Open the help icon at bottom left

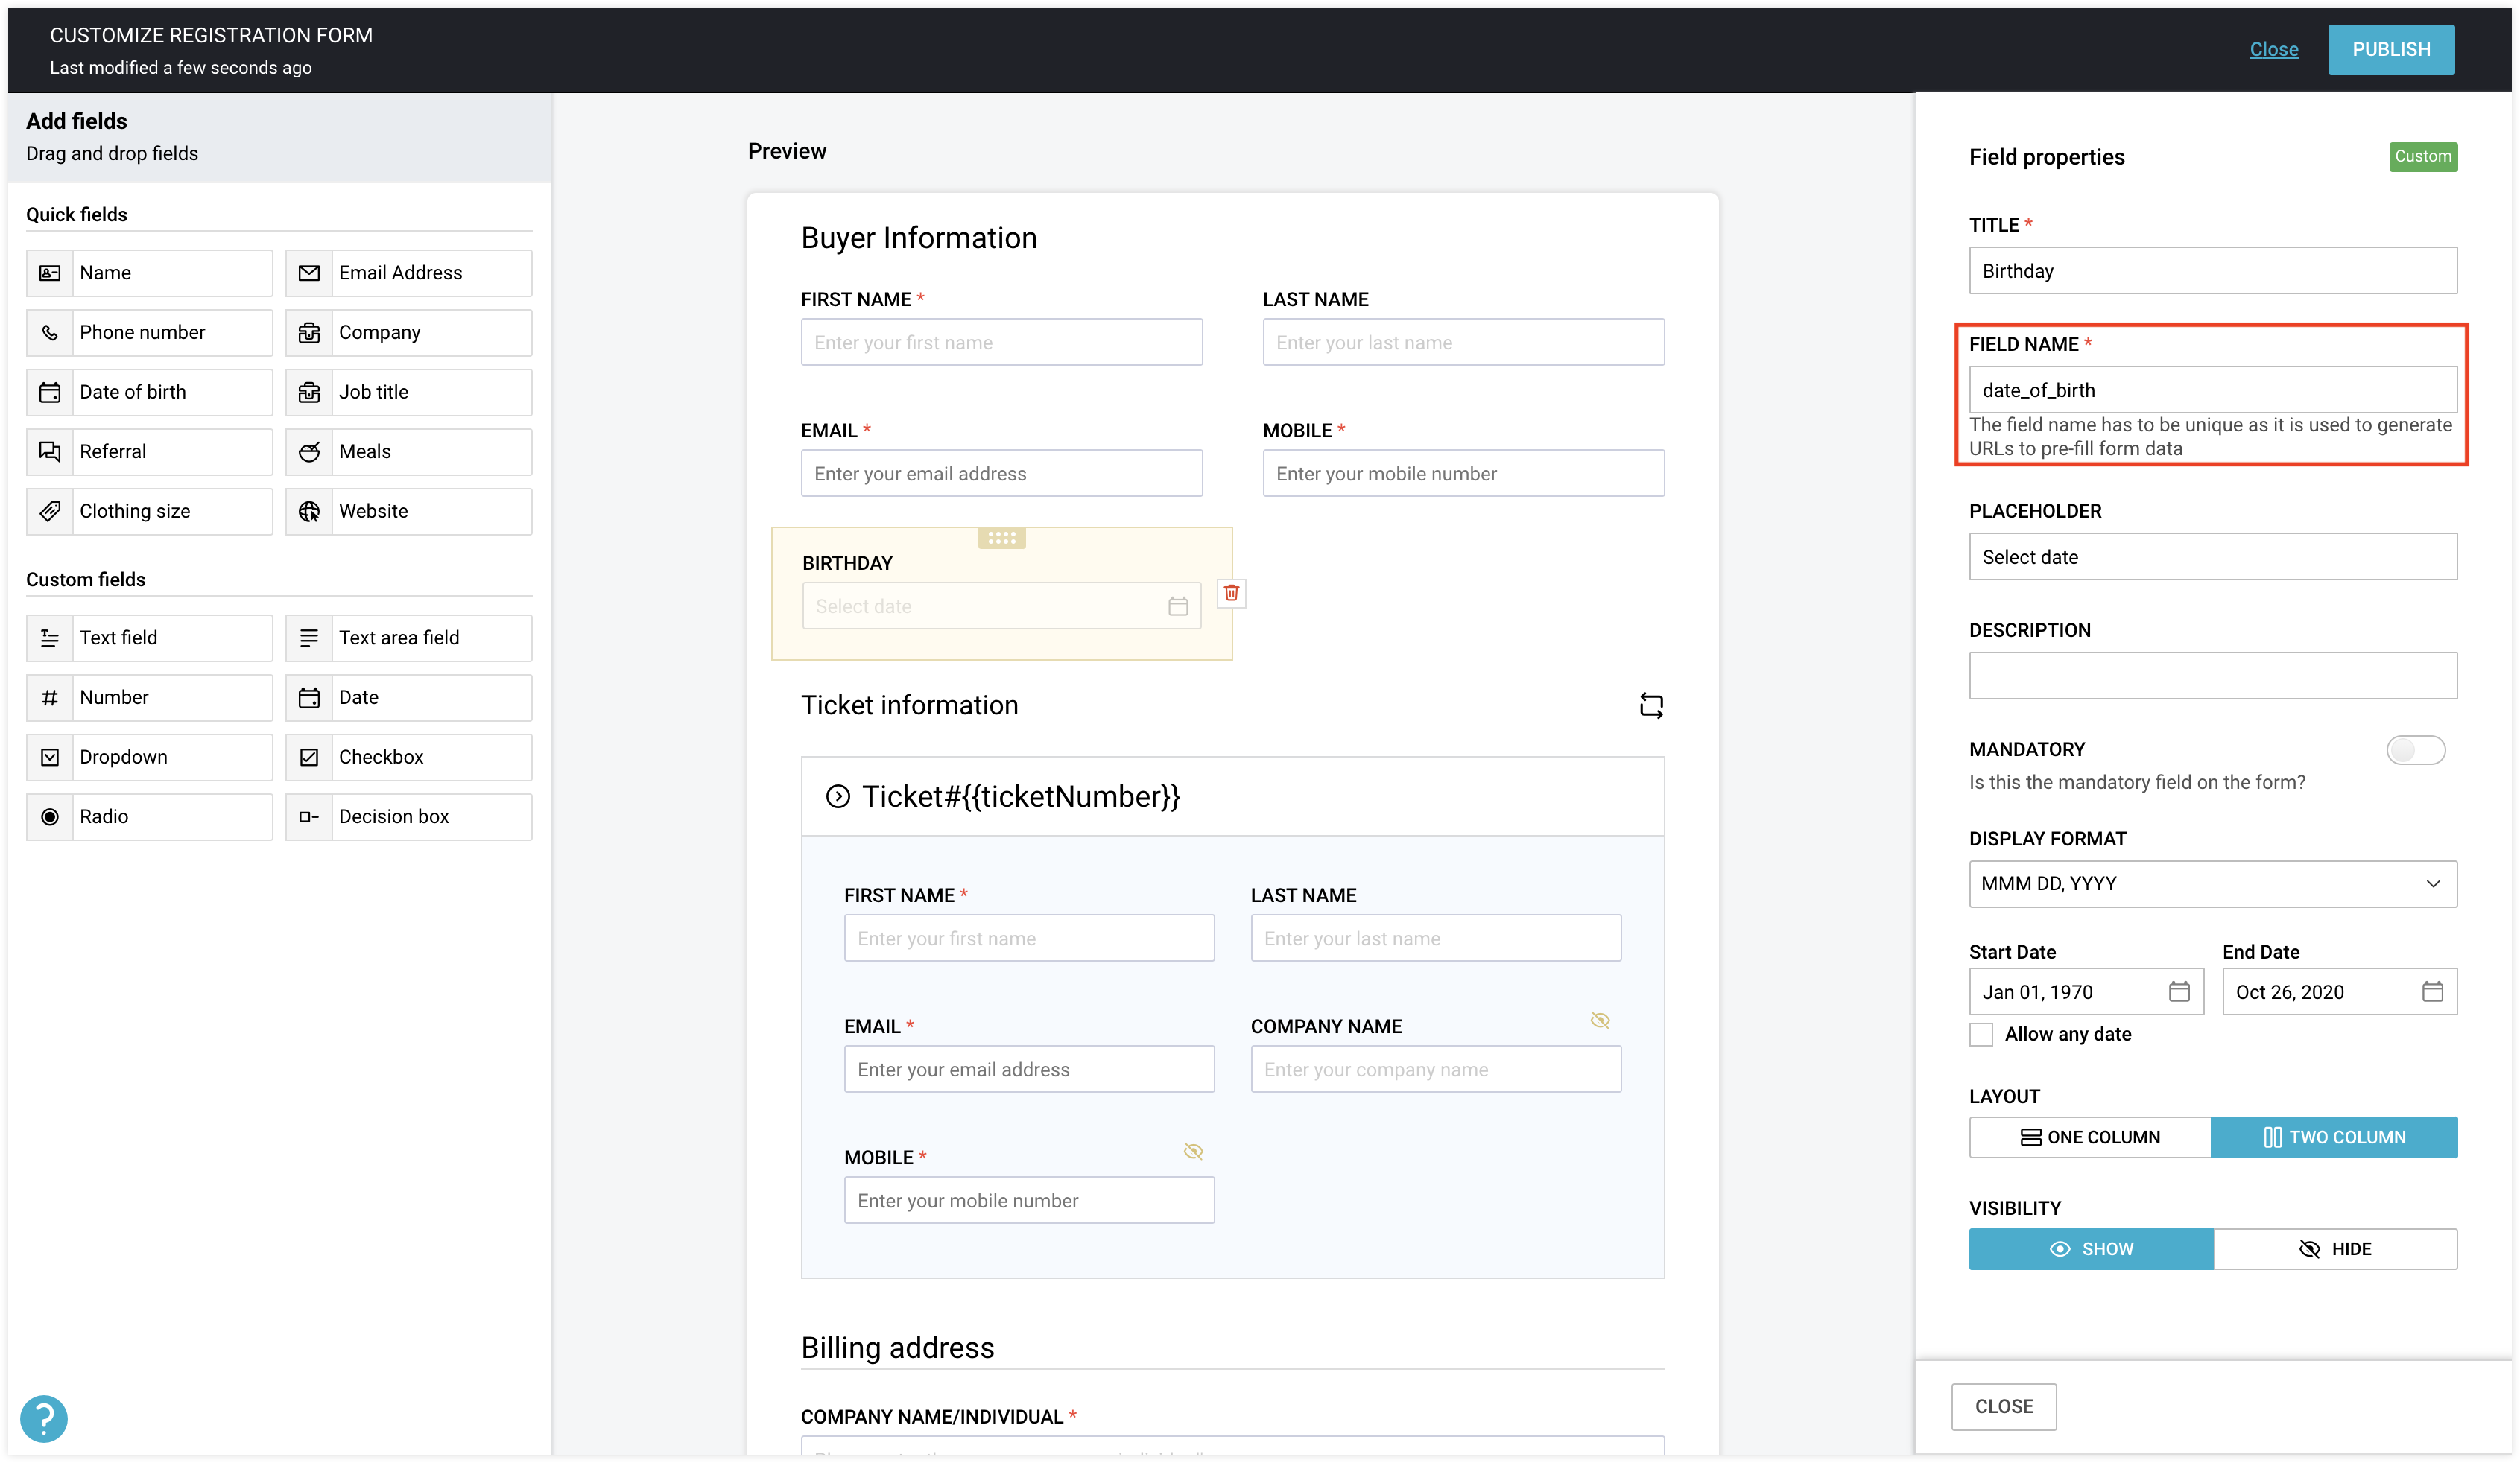(44, 1418)
